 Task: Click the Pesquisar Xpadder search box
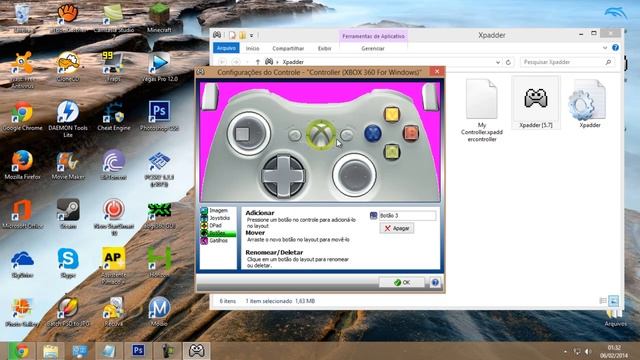567,62
